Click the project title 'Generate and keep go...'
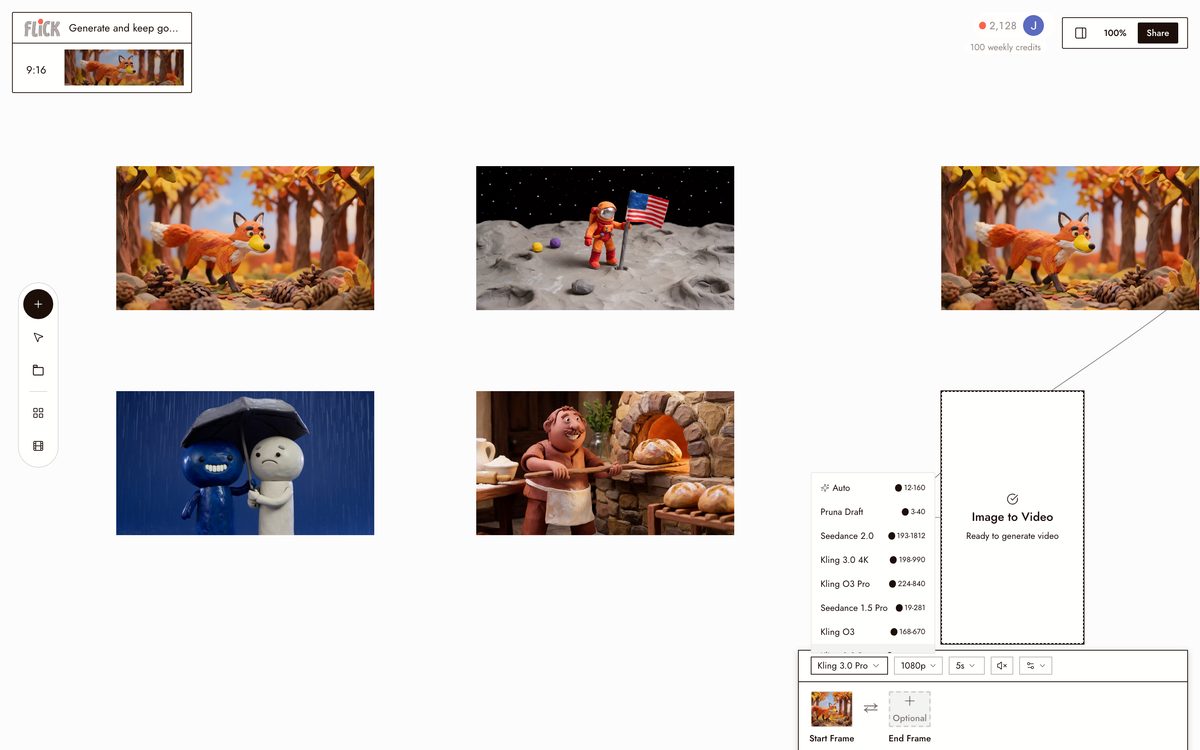 tap(123, 28)
